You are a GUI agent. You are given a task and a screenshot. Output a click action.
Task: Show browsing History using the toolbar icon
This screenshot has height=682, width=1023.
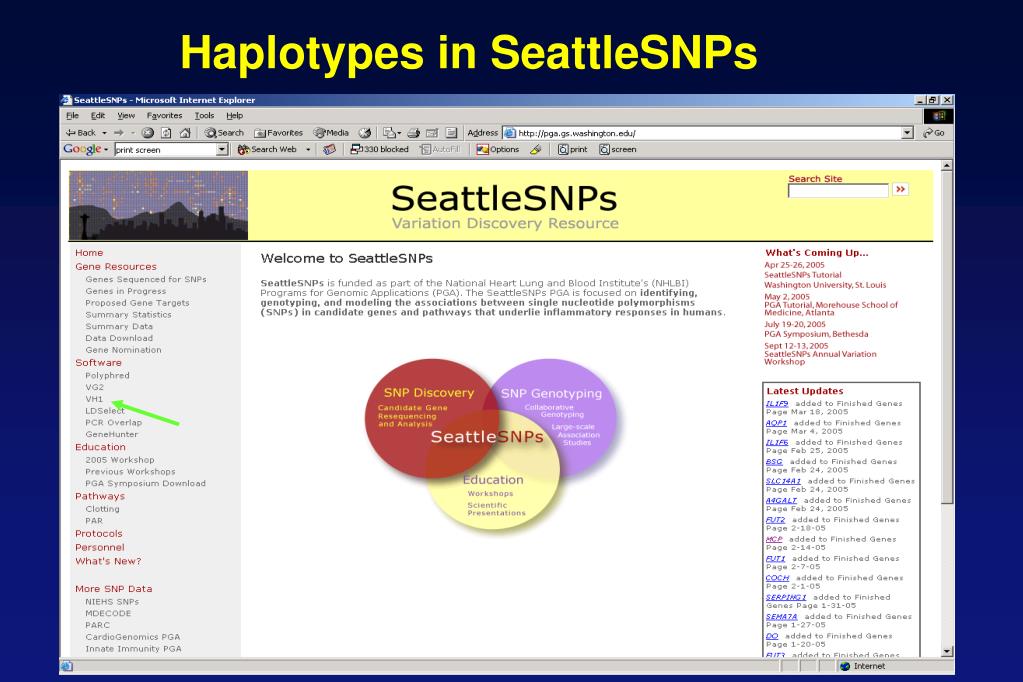point(365,132)
